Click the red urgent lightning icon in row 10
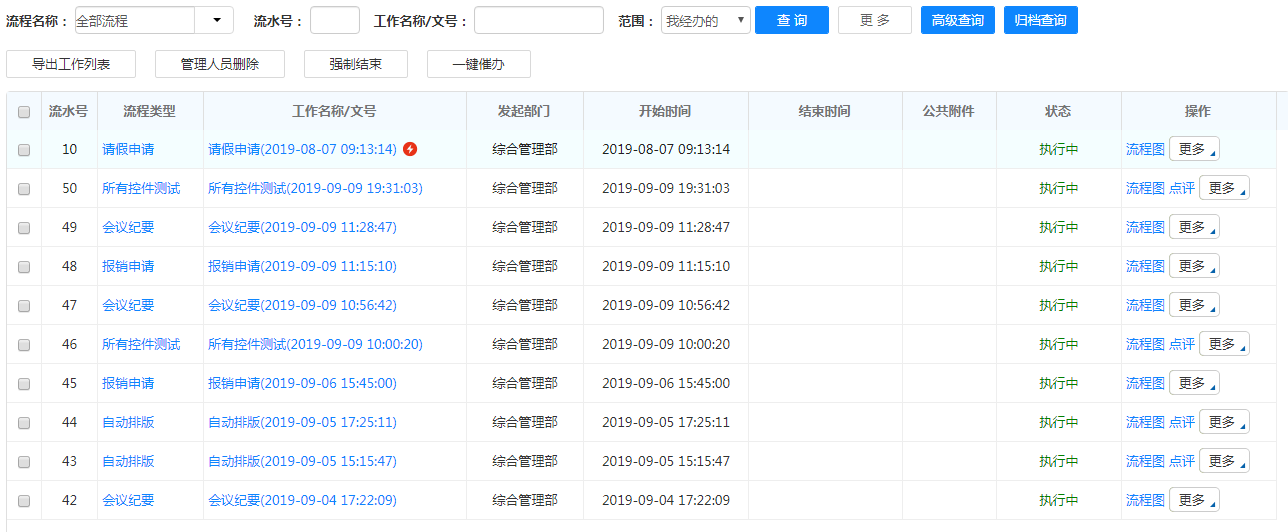The width and height of the screenshot is (1288, 532). [x=410, y=149]
